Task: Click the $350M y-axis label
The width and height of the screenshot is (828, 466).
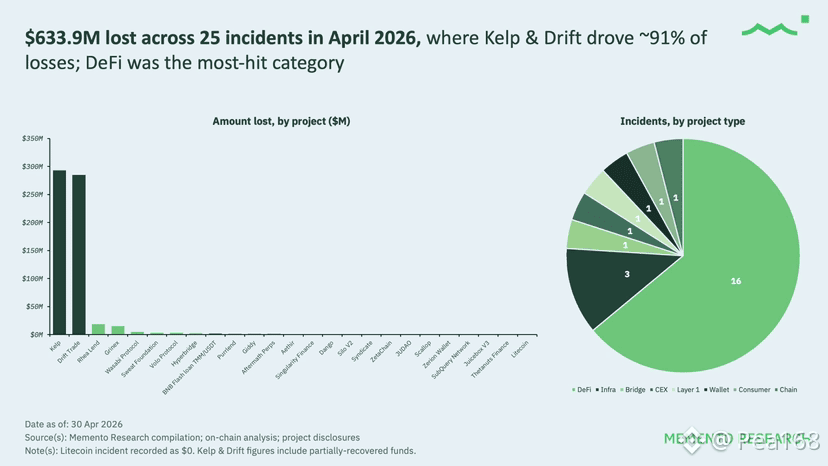Action: point(32,138)
